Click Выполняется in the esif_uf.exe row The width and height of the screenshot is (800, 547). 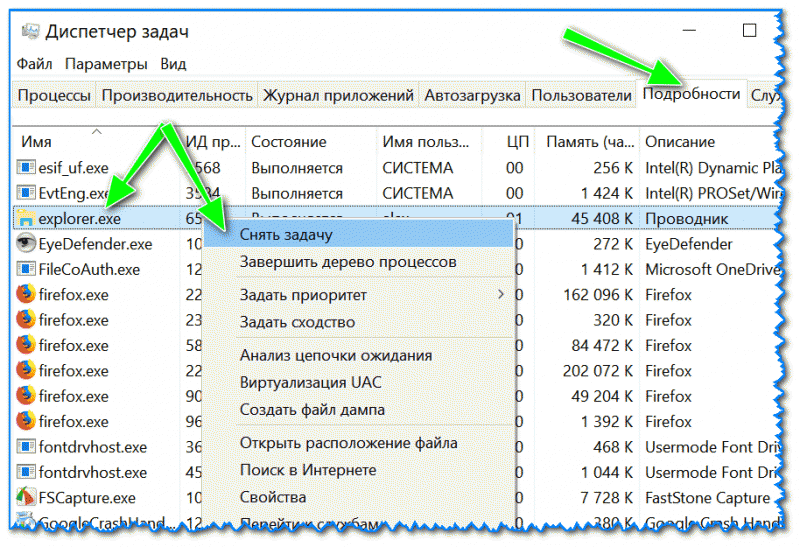pos(297,168)
